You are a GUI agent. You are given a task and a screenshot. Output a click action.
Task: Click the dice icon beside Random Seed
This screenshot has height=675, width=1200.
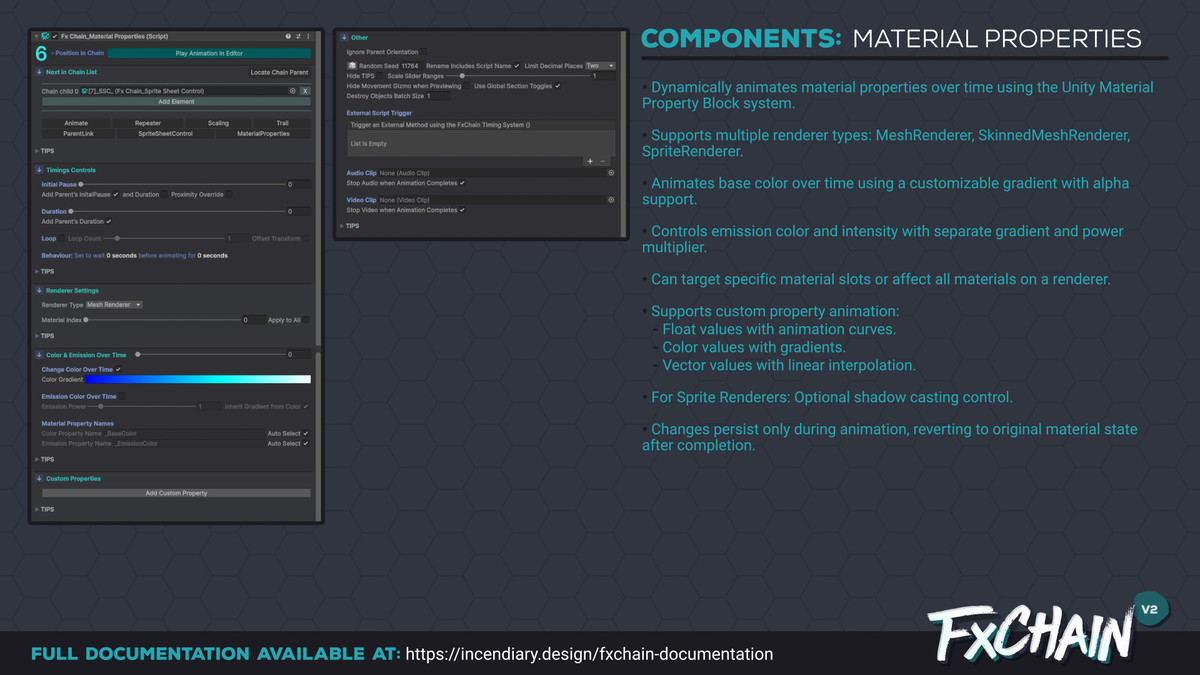pyautogui.click(x=352, y=66)
